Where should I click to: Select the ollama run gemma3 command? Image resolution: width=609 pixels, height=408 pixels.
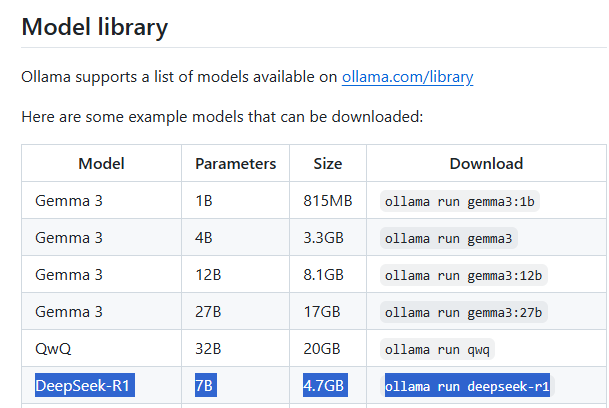[449, 238]
